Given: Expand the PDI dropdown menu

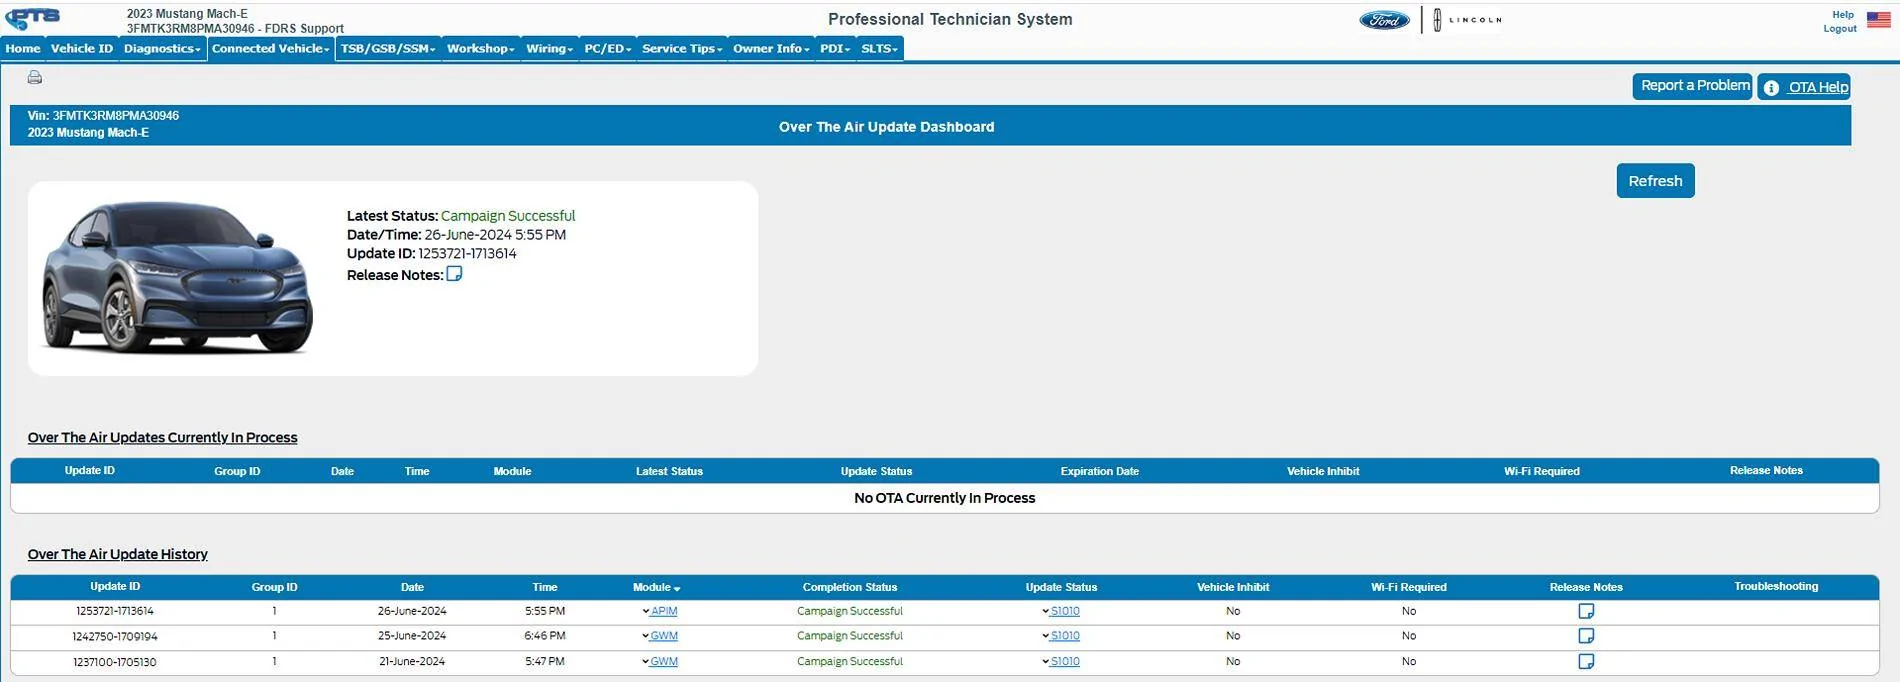Looking at the screenshot, I should [834, 48].
